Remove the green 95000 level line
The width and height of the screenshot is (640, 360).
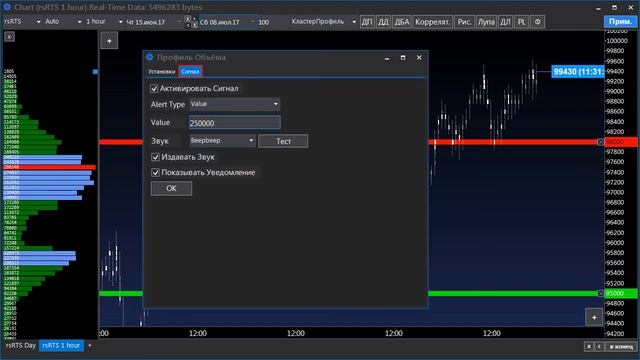pos(600,293)
